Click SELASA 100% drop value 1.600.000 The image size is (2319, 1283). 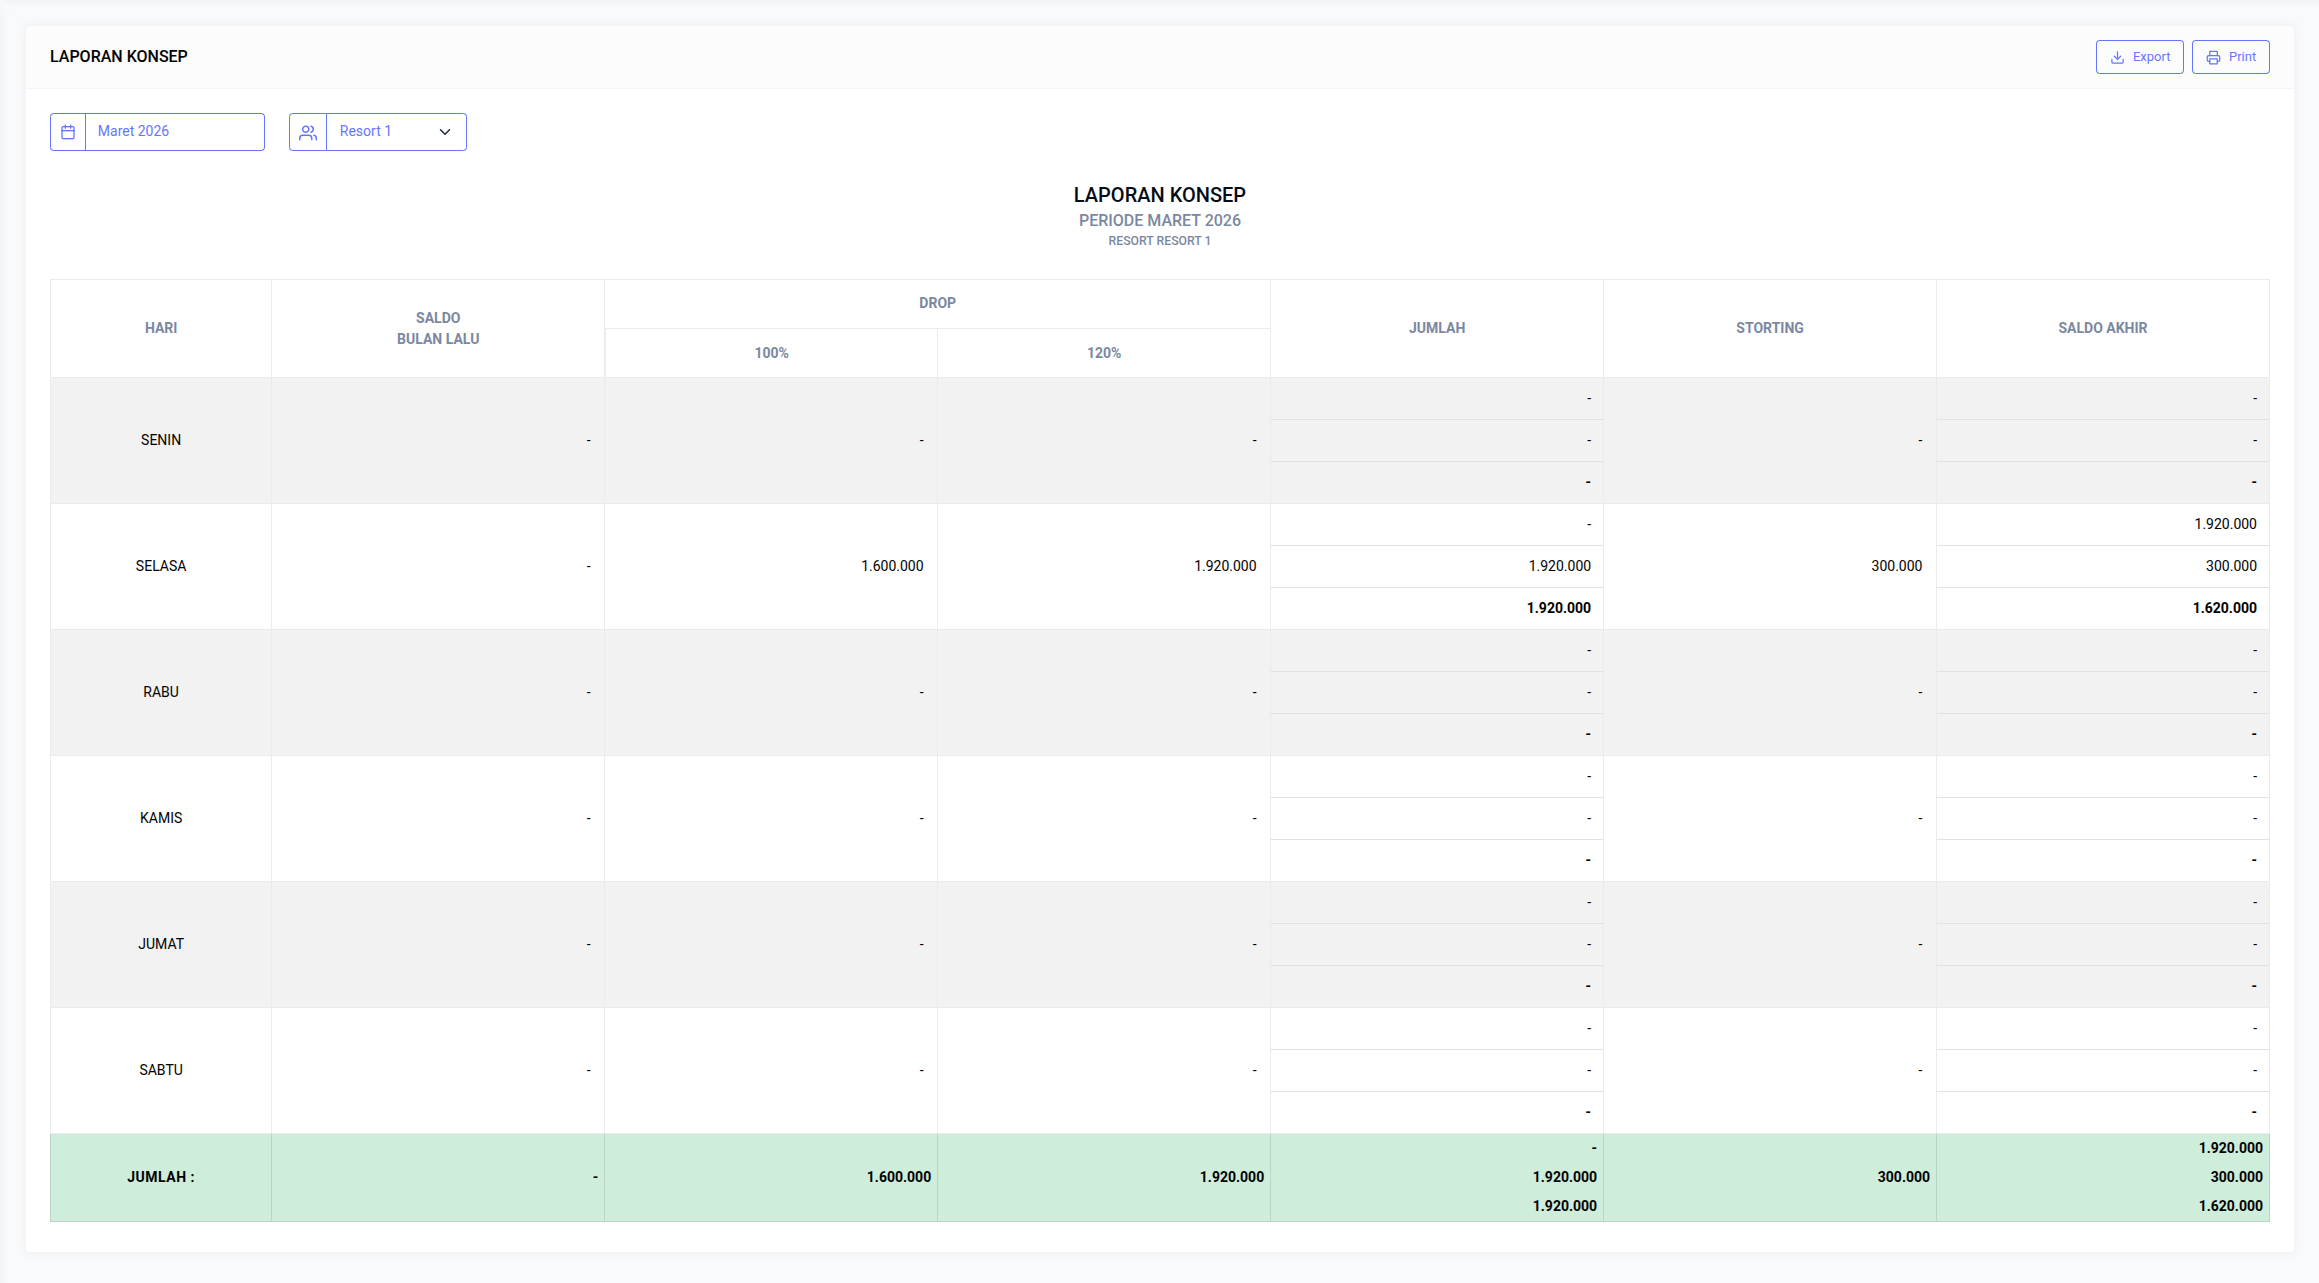[x=892, y=566]
